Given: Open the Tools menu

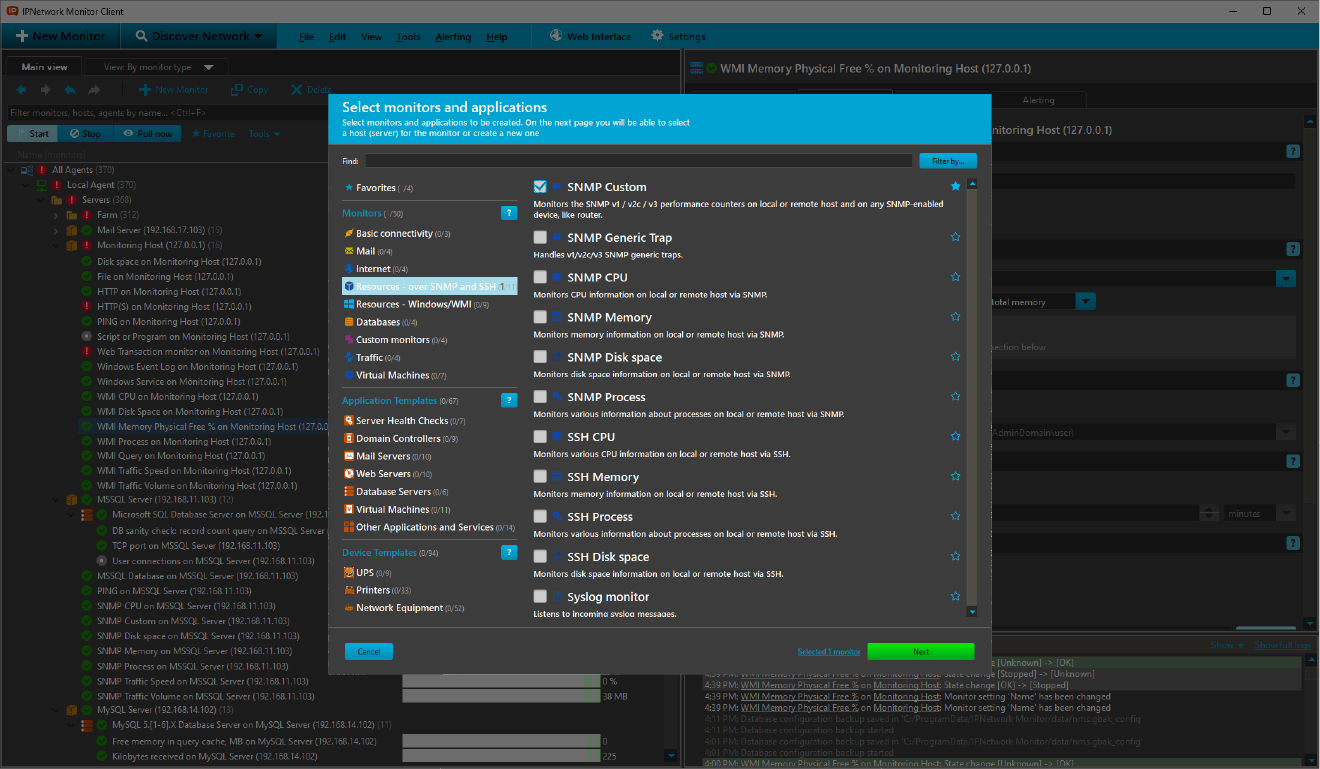Looking at the screenshot, I should point(408,37).
